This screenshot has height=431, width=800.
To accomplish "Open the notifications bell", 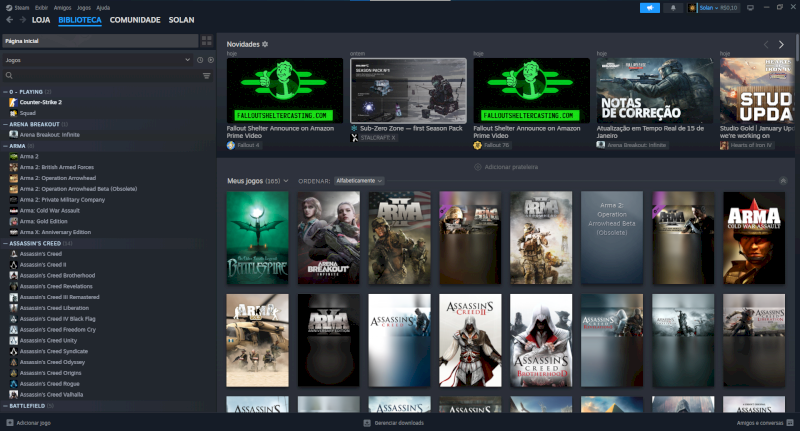I will pos(675,7).
